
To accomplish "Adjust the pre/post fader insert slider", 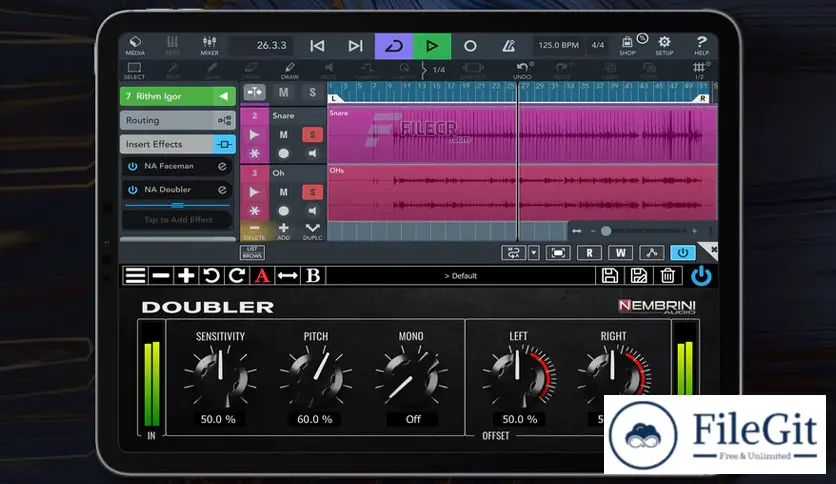I will tap(178, 205).
